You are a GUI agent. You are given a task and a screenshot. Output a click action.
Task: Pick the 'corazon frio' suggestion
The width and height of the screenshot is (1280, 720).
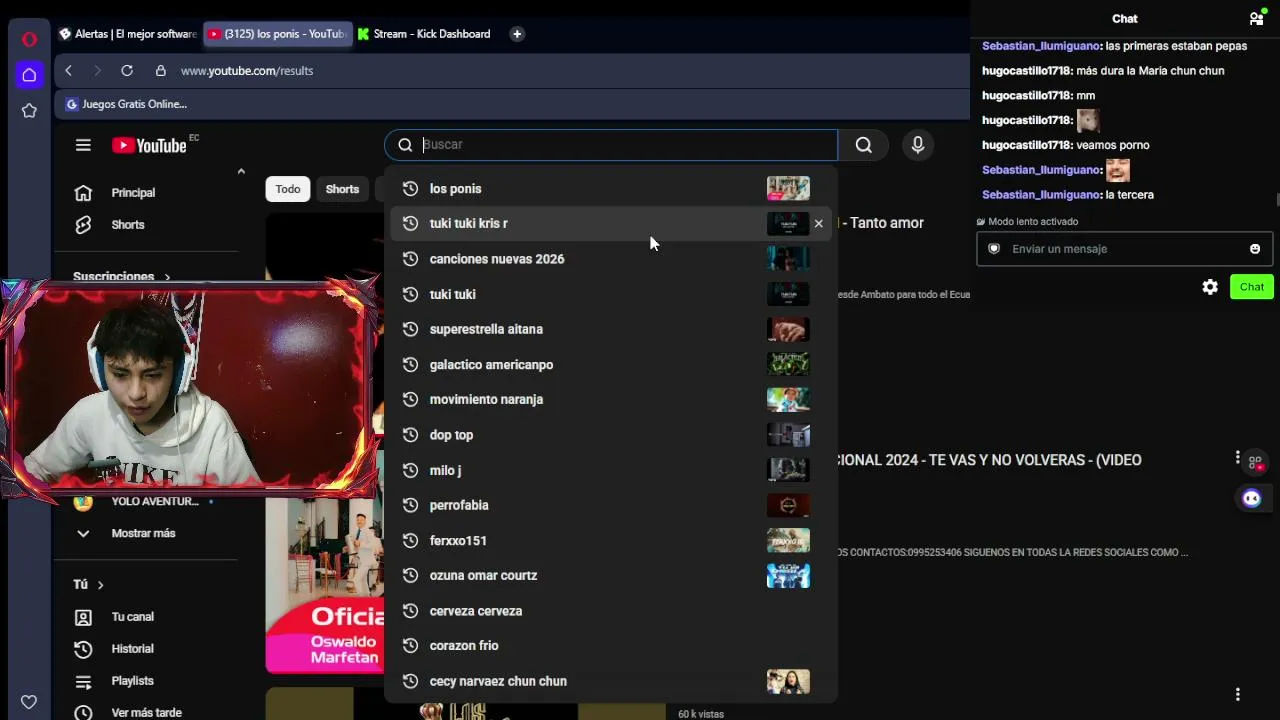pos(610,646)
